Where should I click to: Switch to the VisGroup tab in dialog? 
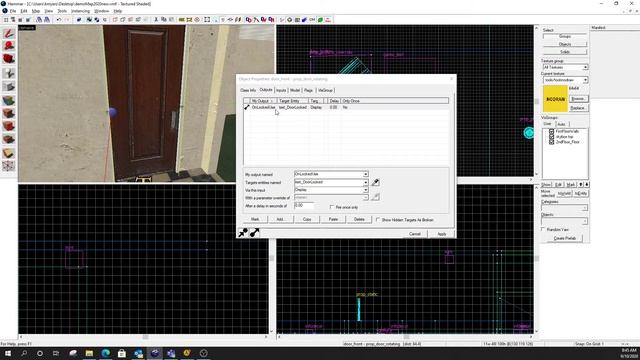pyautogui.click(x=325, y=90)
